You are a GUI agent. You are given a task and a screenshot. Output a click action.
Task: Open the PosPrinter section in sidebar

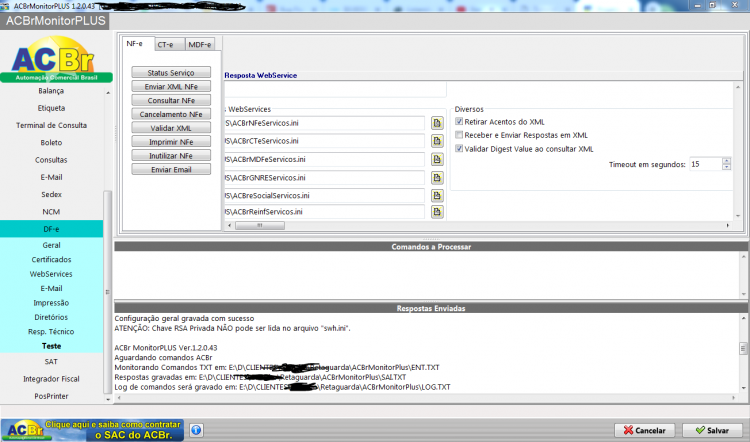click(x=51, y=396)
